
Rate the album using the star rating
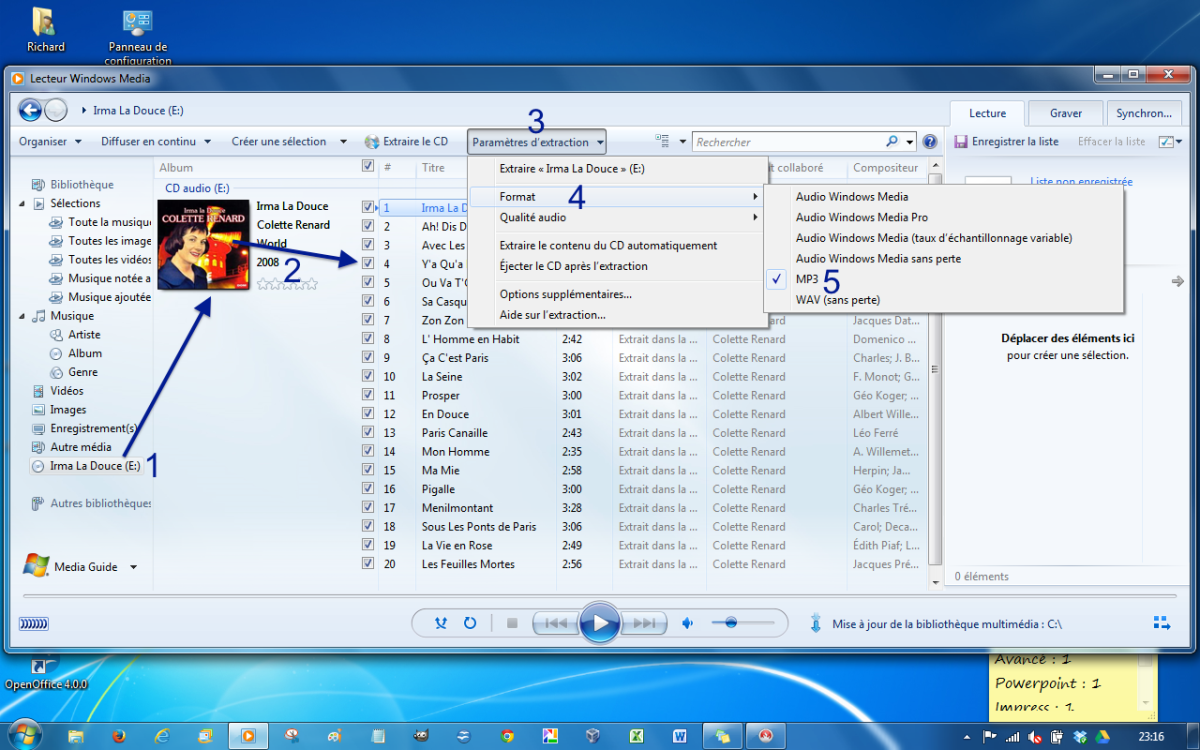click(x=287, y=284)
